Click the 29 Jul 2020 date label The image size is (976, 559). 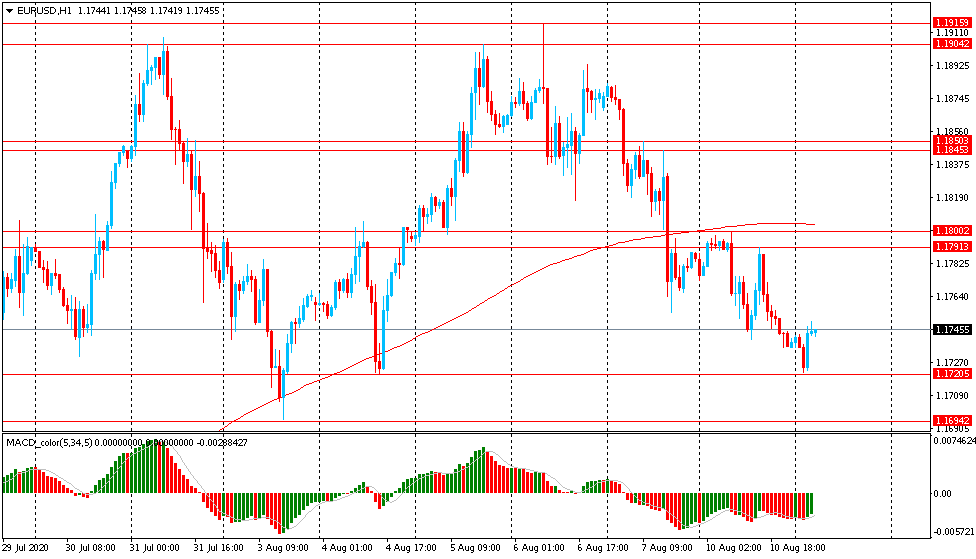pyautogui.click(x=26, y=548)
